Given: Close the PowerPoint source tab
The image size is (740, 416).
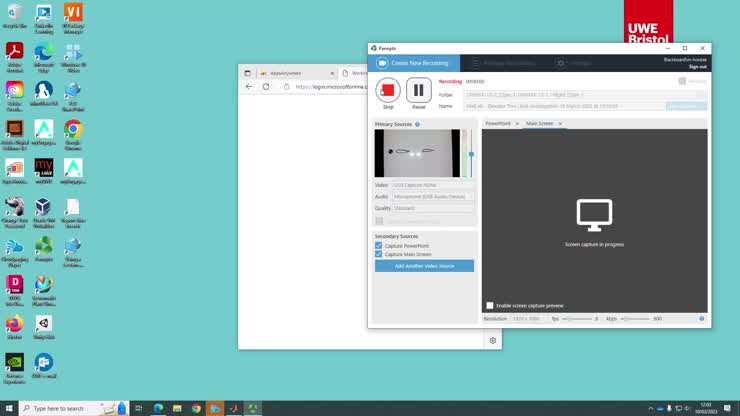Looking at the screenshot, I should [x=517, y=124].
